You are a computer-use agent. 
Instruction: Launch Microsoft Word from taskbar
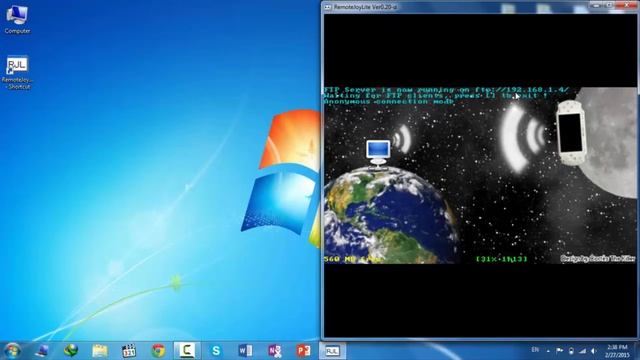click(245, 351)
